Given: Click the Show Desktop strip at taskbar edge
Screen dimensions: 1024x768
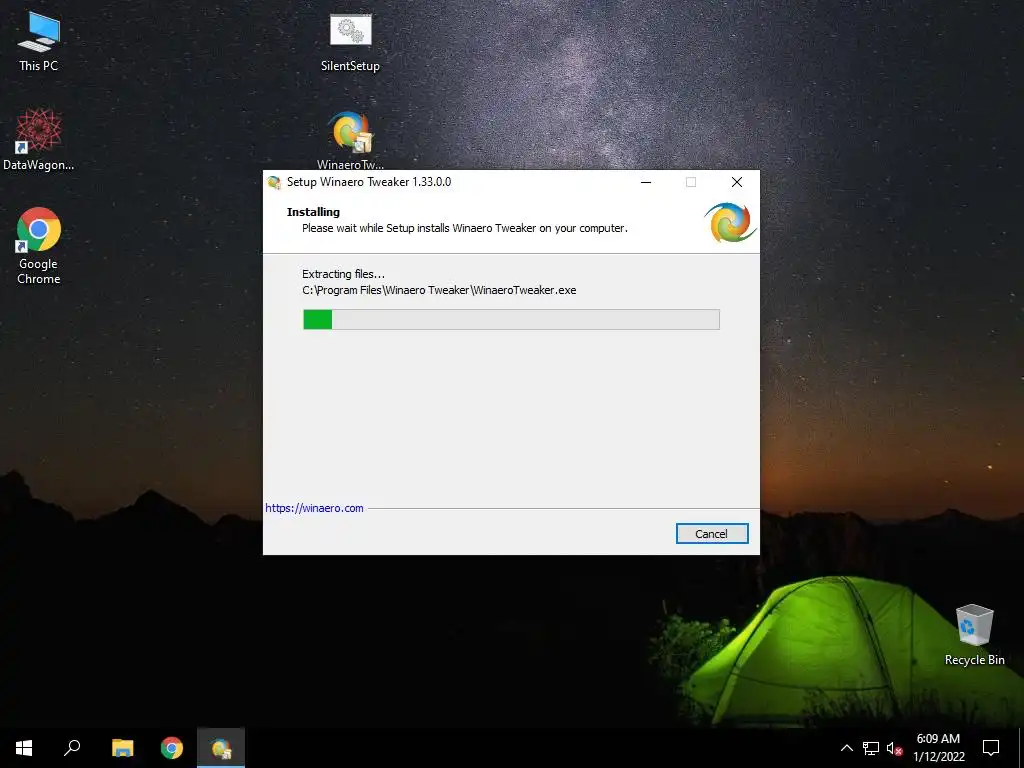Looking at the screenshot, I should click(1021, 748).
